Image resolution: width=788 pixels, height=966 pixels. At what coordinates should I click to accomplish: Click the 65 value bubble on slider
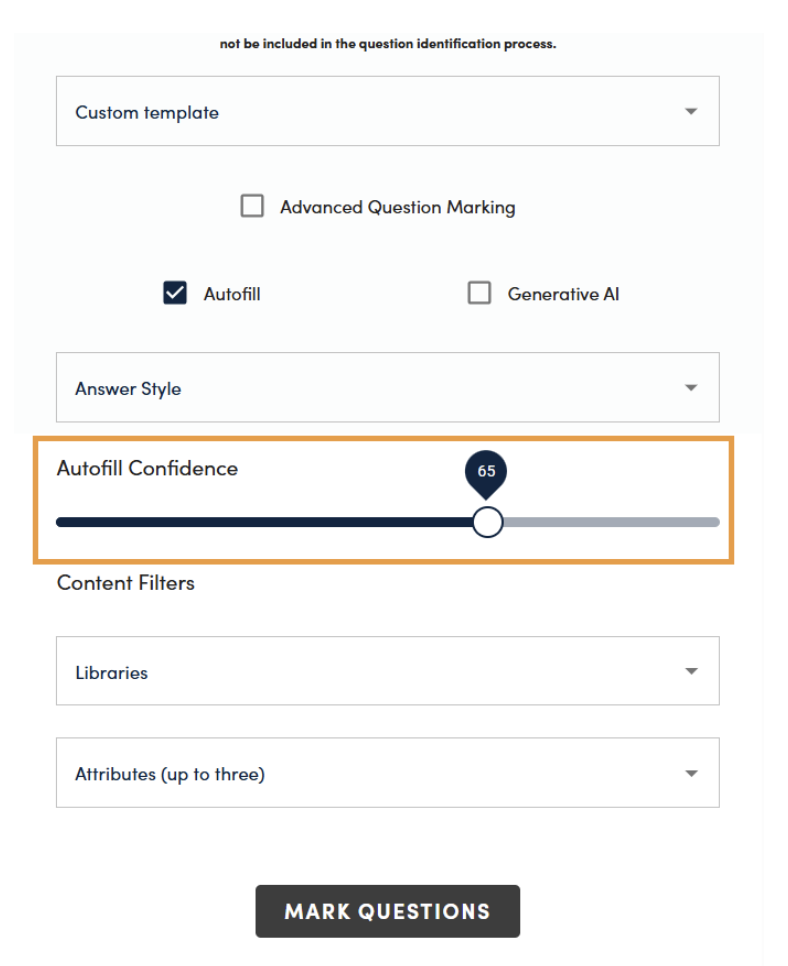pyautogui.click(x=486, y=473)
